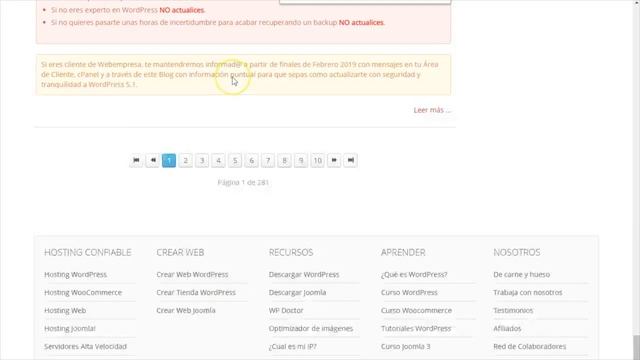Click the RECURSOS heading
This screenshot has height=360, width=640.
[291, 252]
